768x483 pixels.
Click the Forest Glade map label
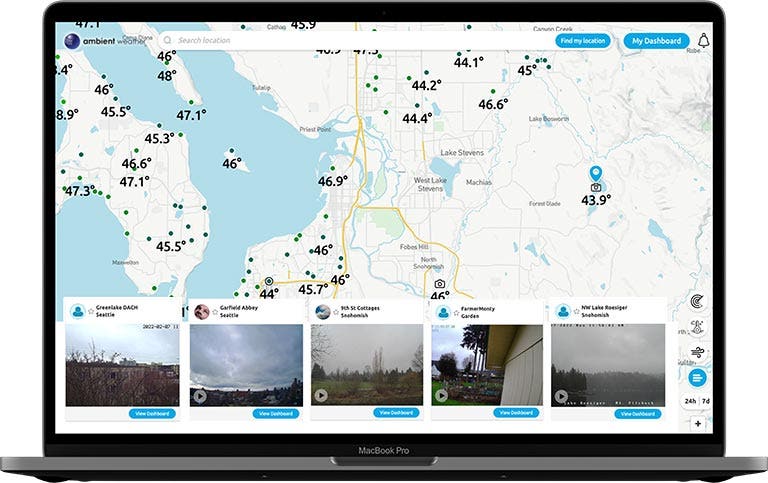(545, 203)
